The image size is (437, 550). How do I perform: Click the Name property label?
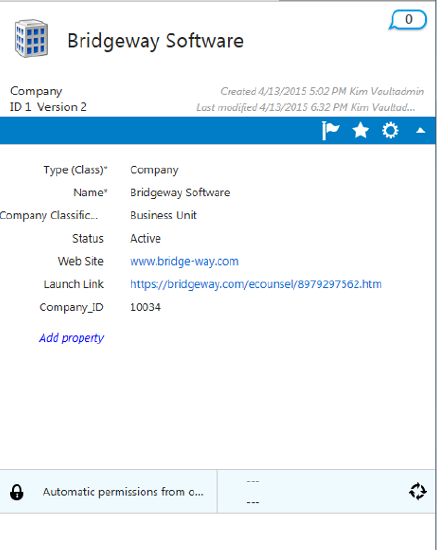pyautogui.click(x=90, y=193)
